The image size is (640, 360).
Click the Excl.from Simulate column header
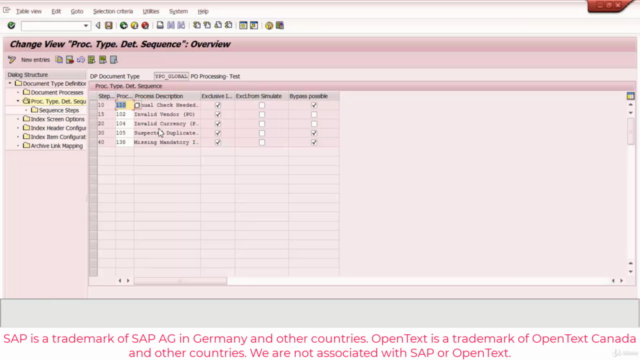262,96
